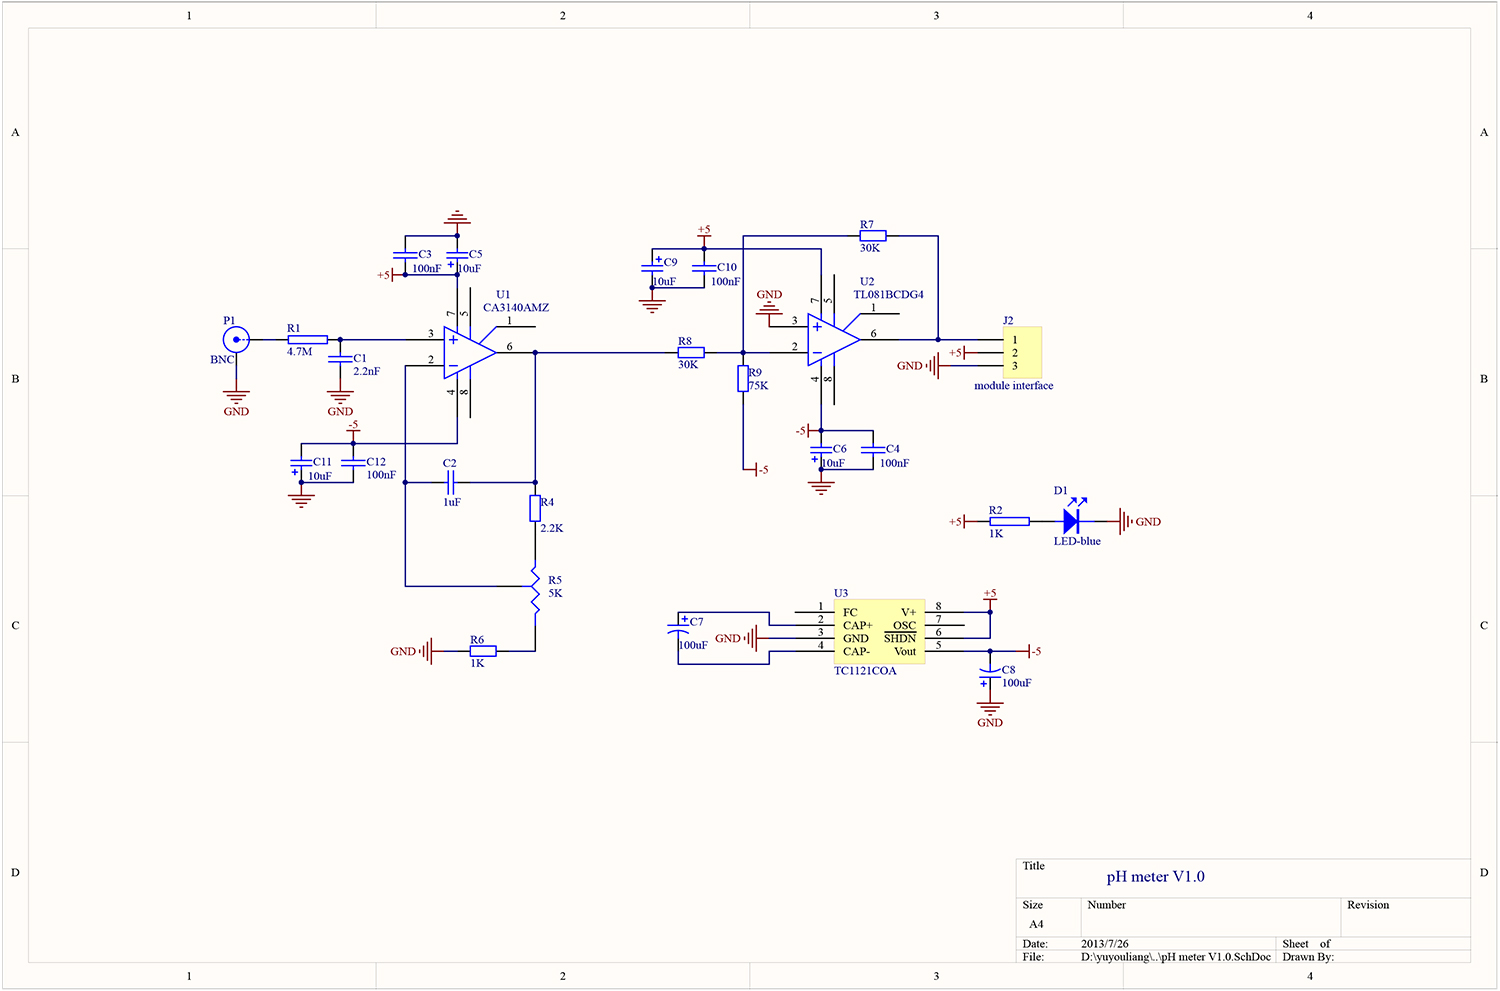This screenshot has width=1500, height=991.
Task: Click the file path in title block
Action: 1175,957
